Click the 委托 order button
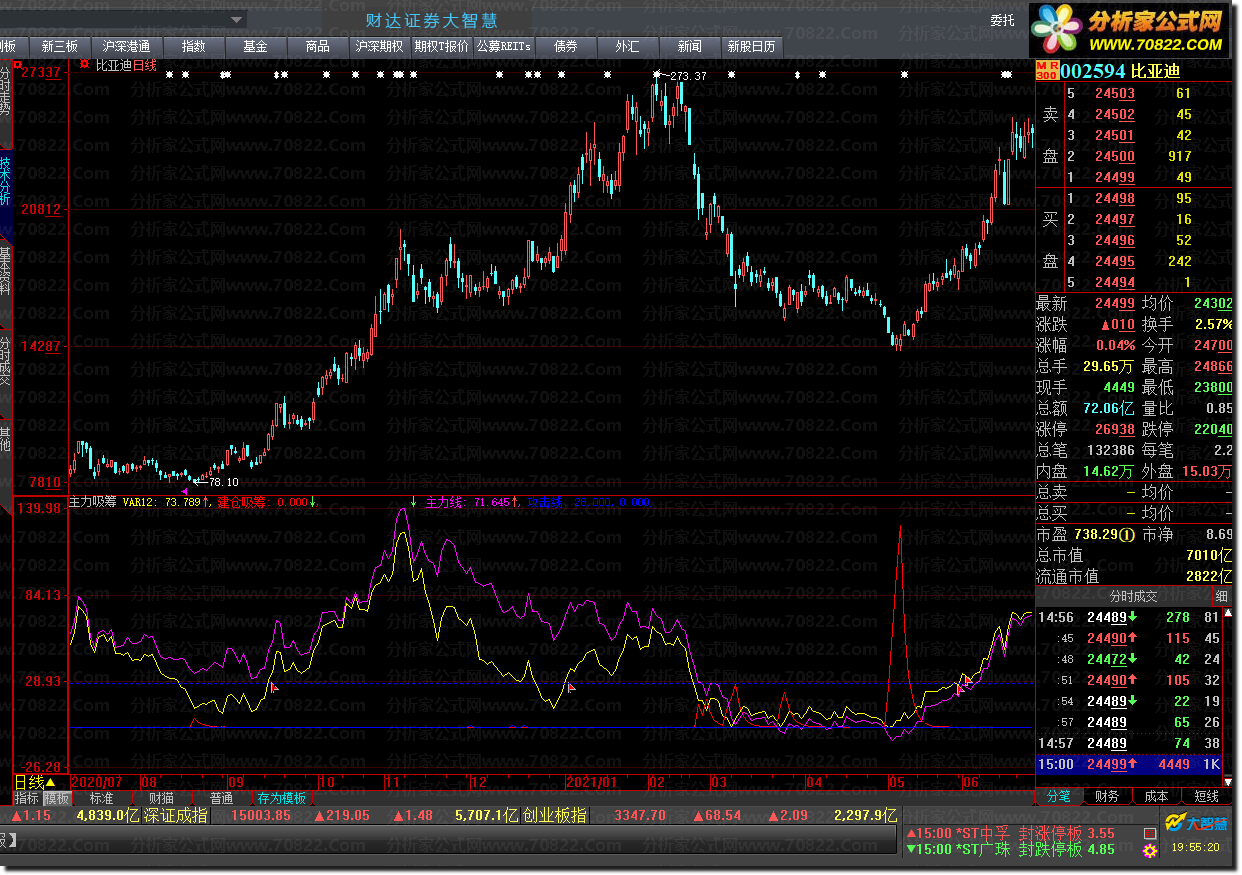Viewport: 1242px width, 875px height. pos(1002,20)
